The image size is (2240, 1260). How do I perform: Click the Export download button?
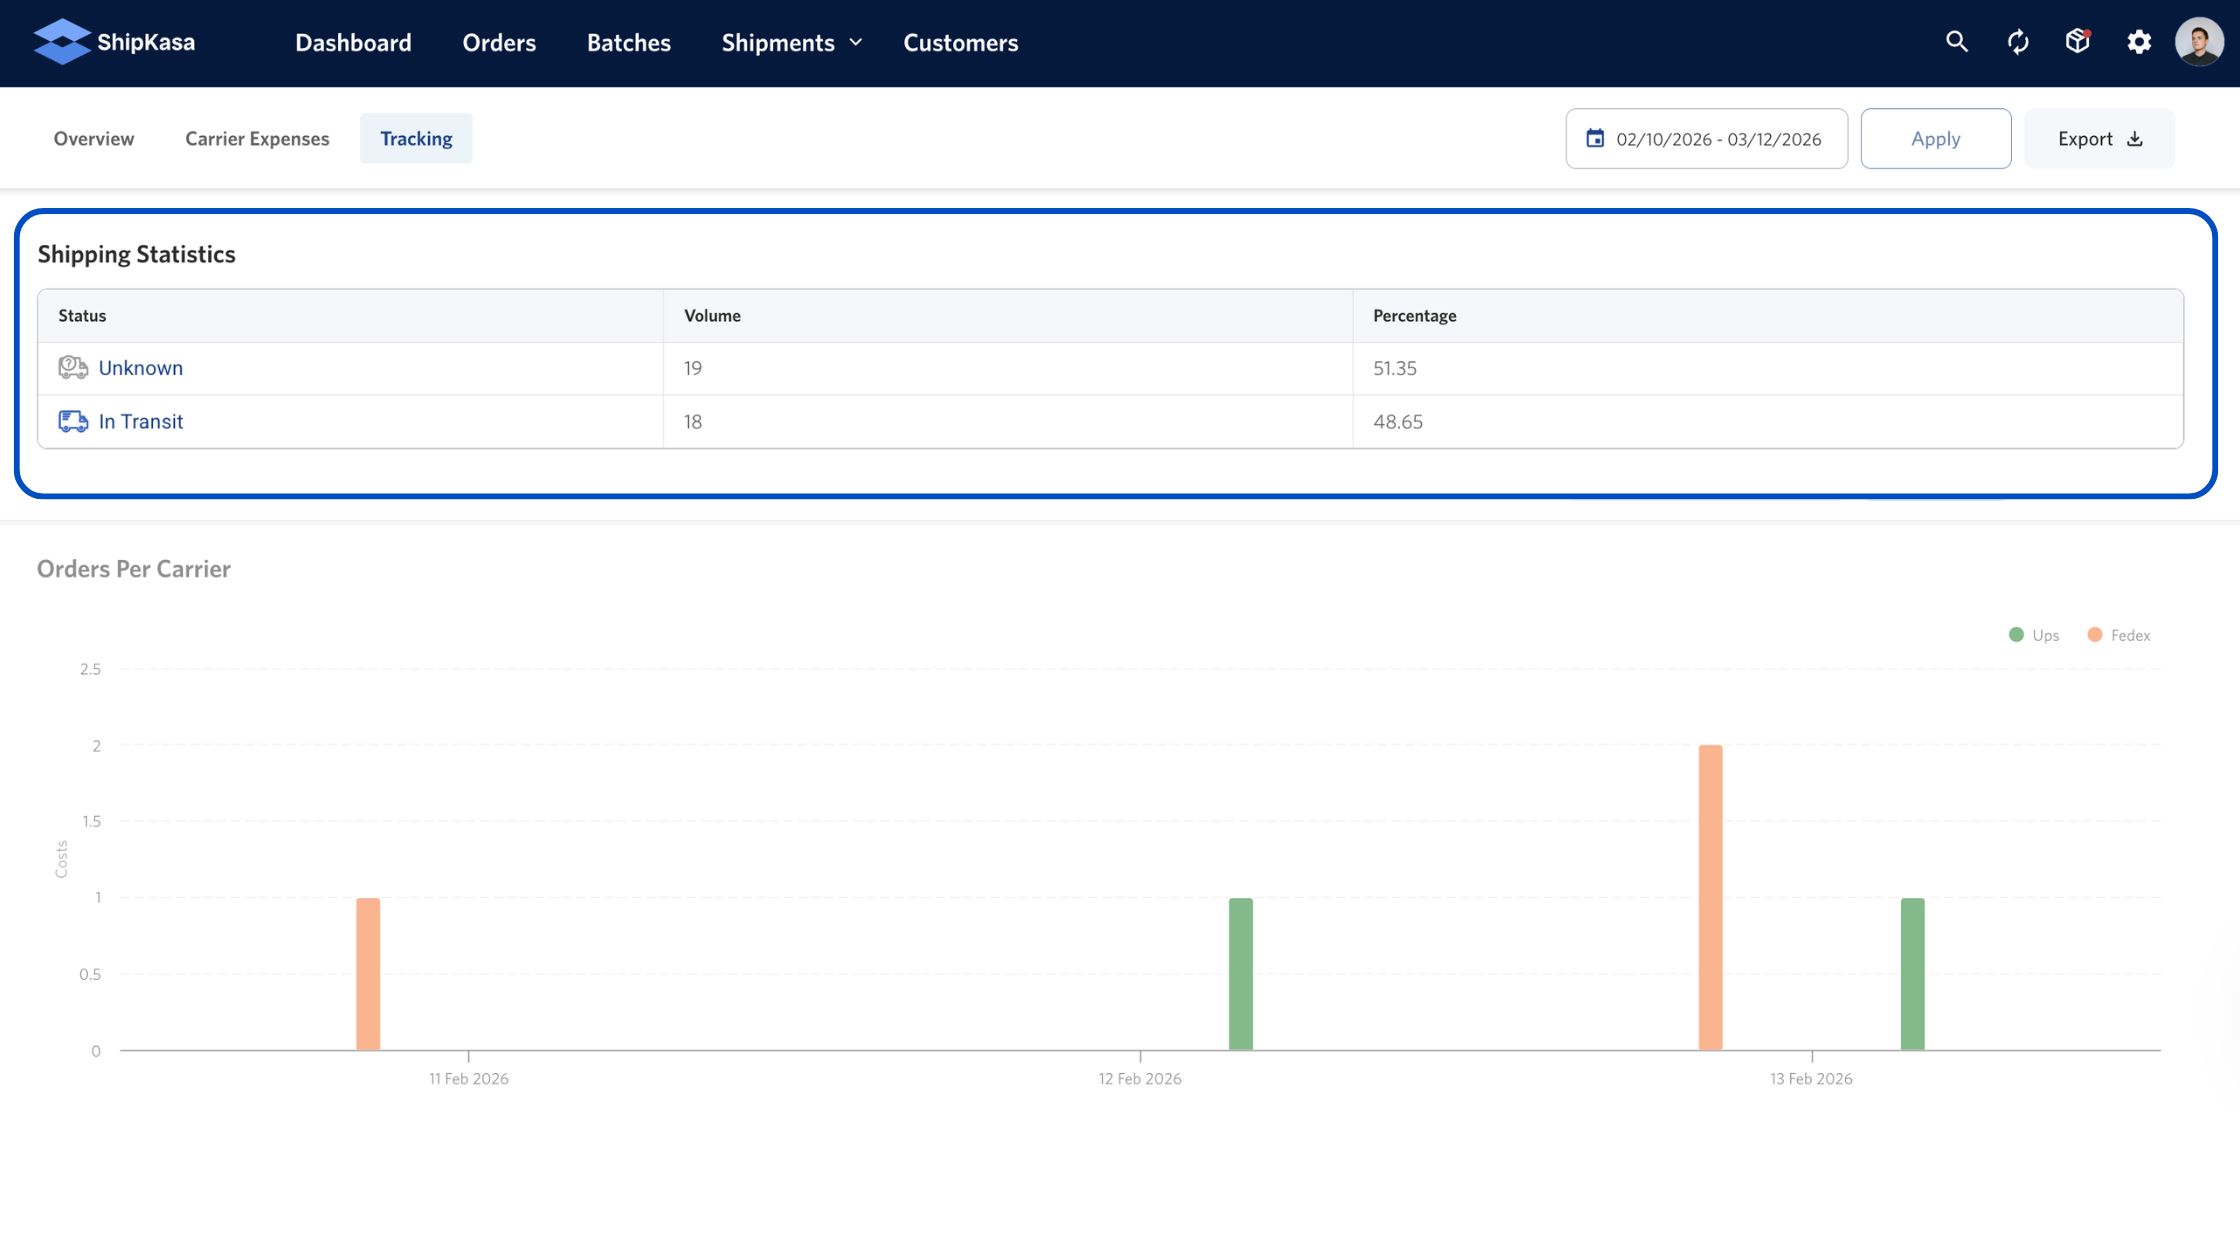(2099, 139)
